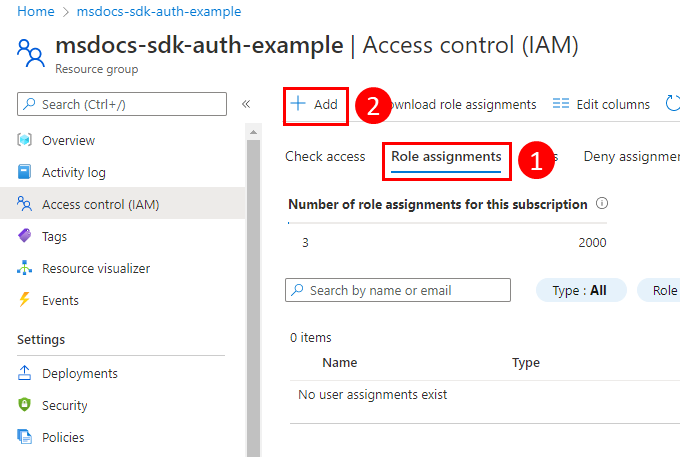680x457 pixels.
Task: Switch to the Check access tab
Action: 325,157
